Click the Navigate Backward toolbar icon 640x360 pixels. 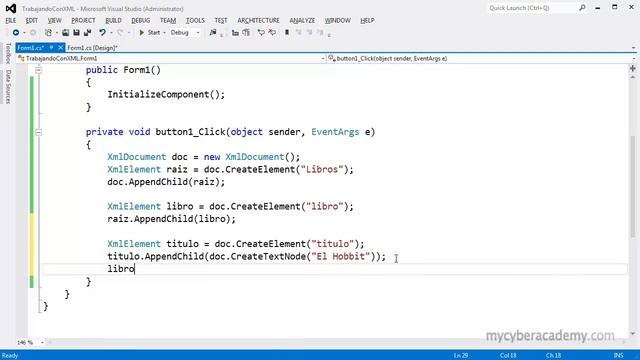click(16, 33)
